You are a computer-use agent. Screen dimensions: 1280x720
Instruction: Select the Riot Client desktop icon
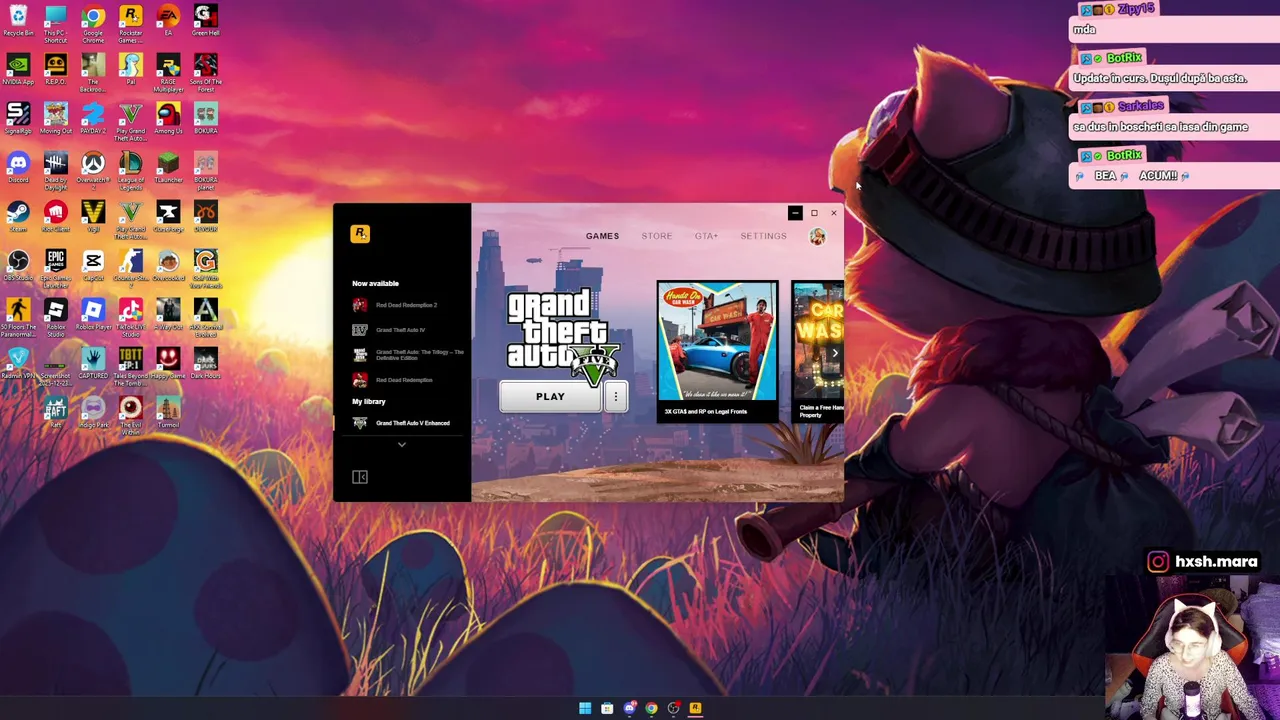(55, 217)
